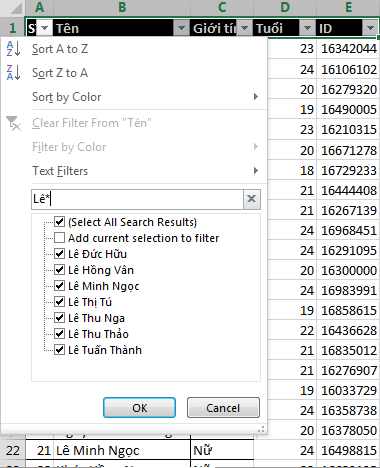The width and height of the screenshot is (380, 468).
Task: Click the Sort Z to A icon
Action: [x=13, y=73]
